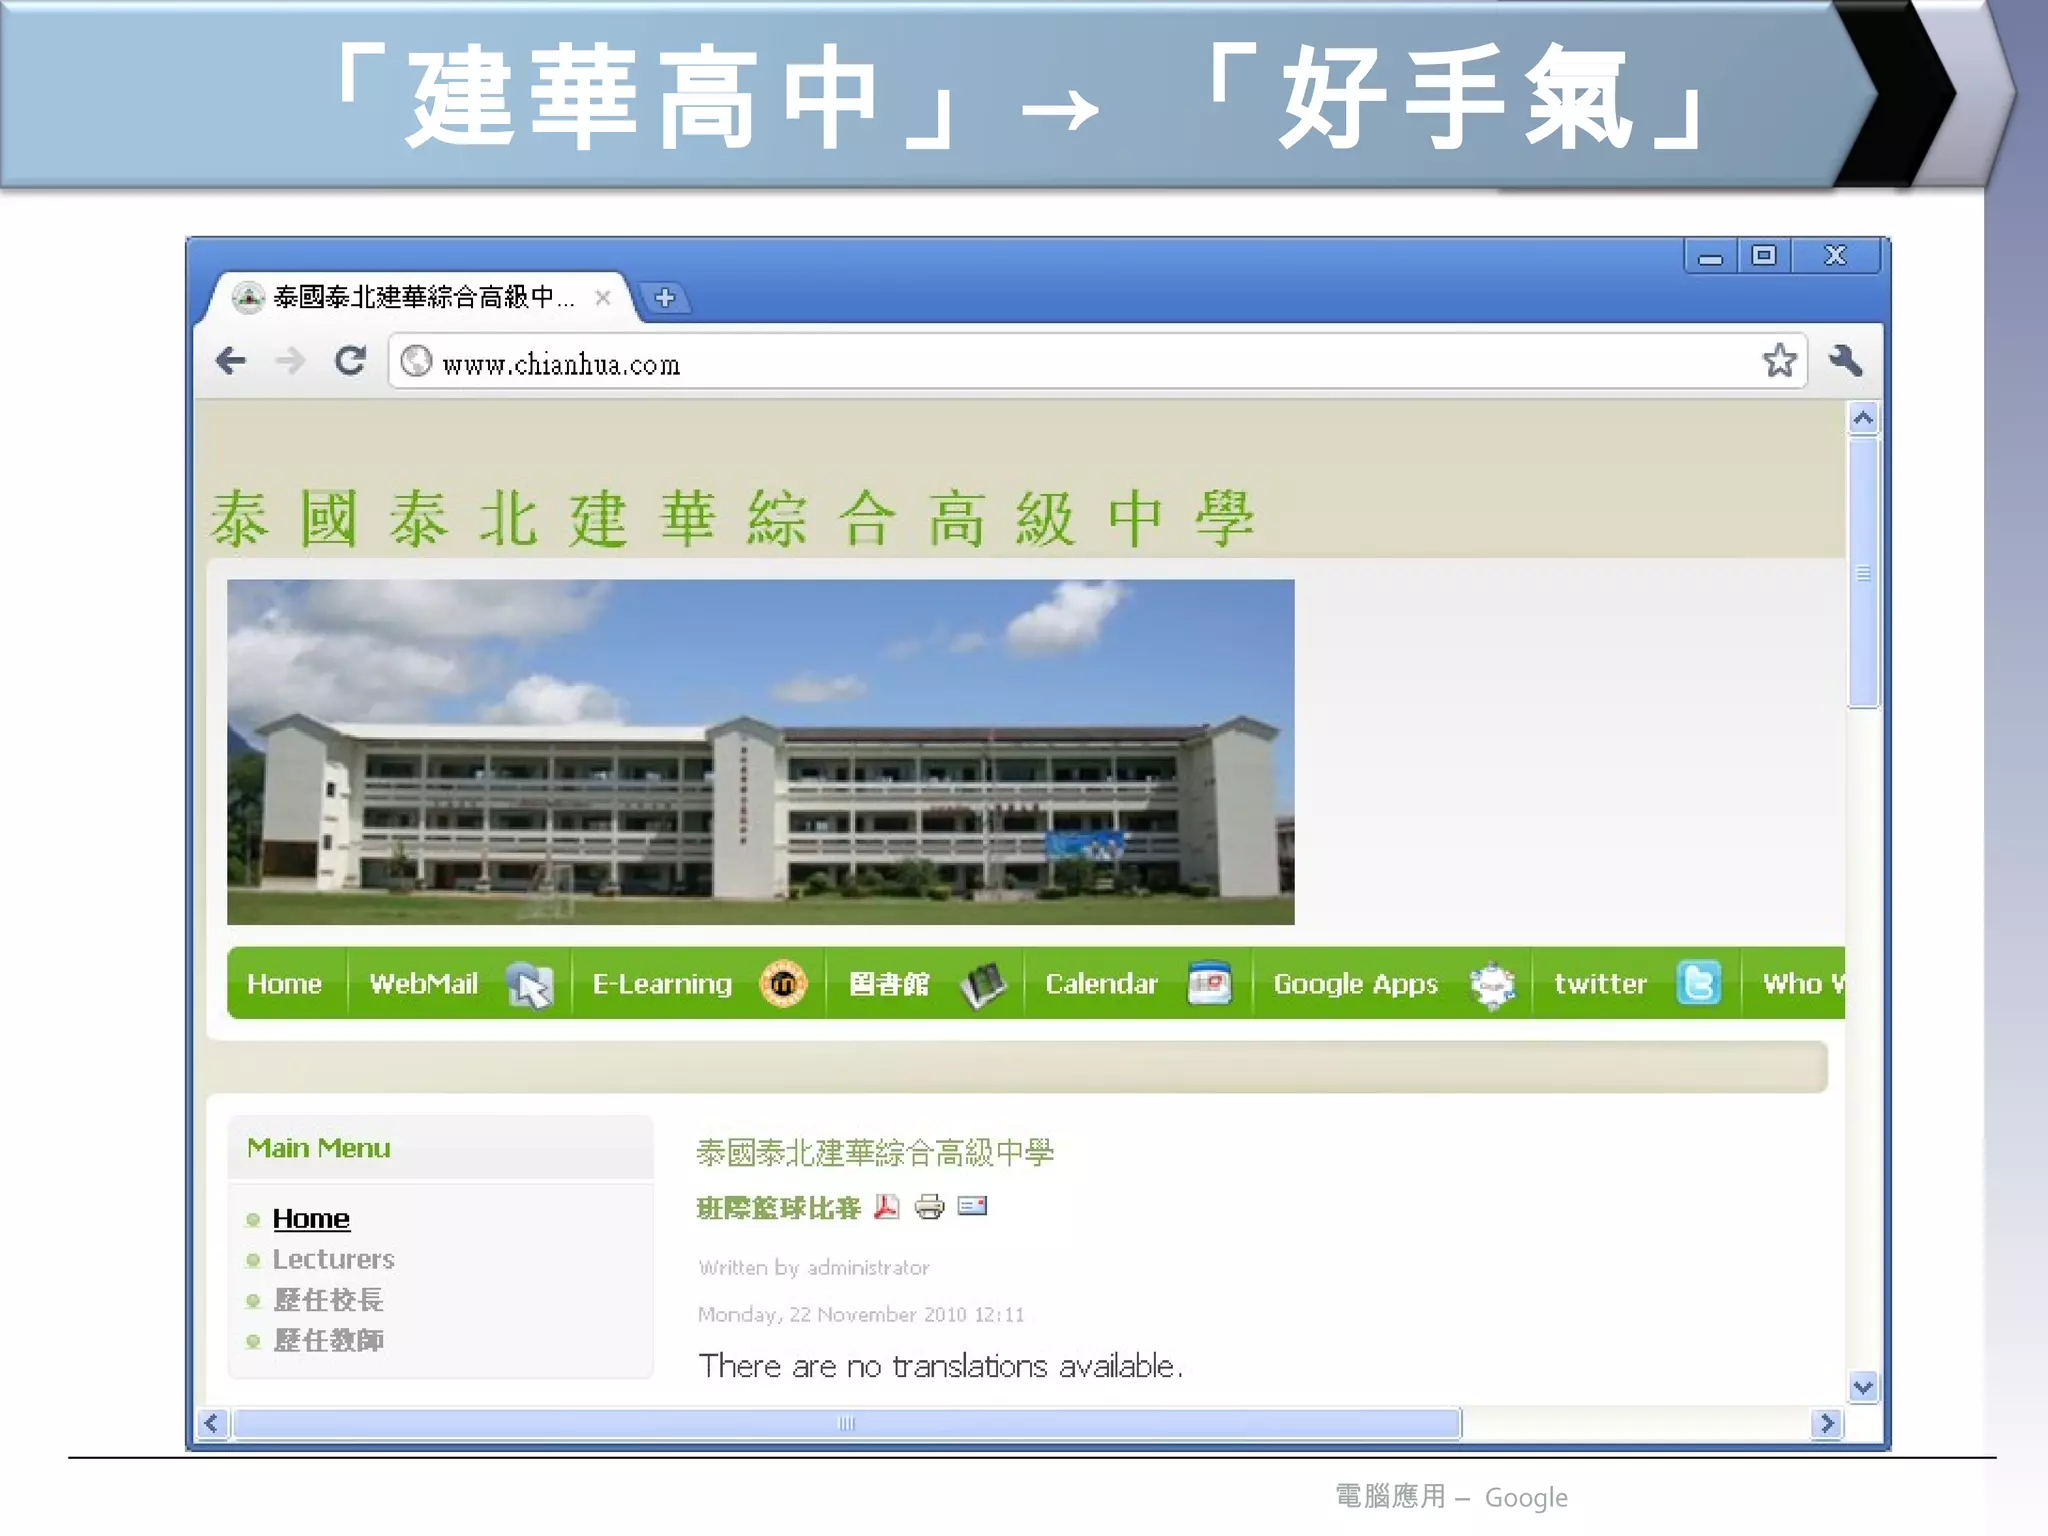Click the horizontal scrollbar thumb
This screenshot has height=1536, width=2048.
tap(846, 1423)
